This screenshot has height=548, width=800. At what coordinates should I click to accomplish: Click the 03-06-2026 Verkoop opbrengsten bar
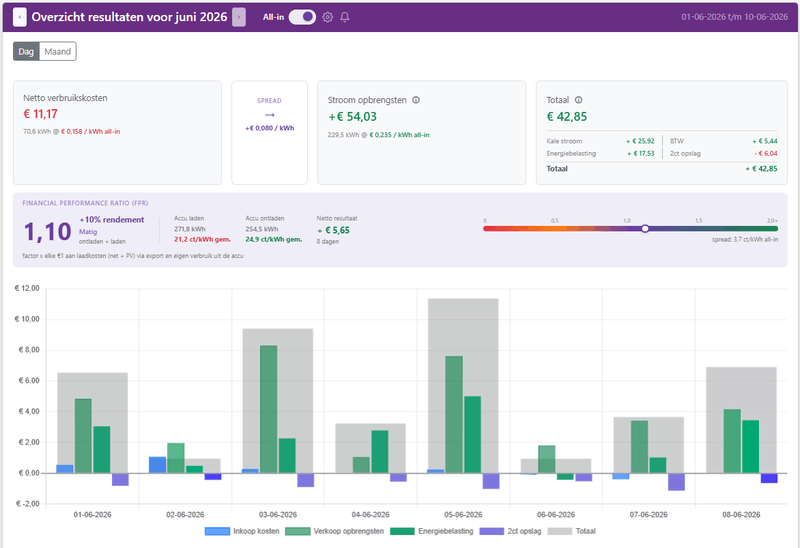pyautogui.click(x=269, y=409)
